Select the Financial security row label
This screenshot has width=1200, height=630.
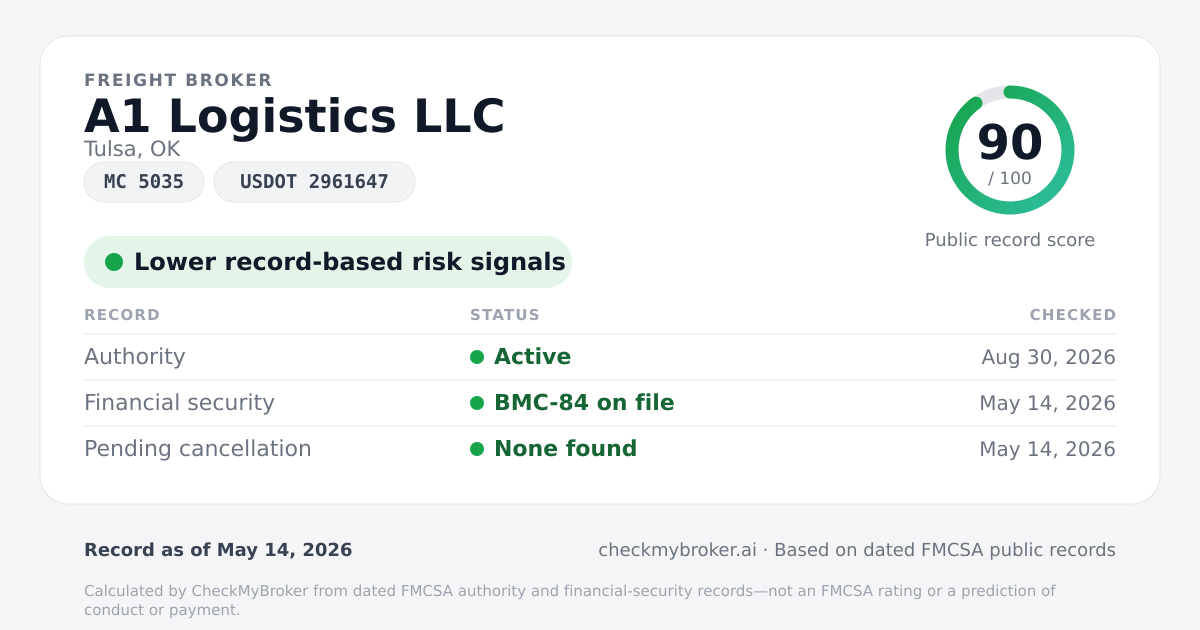(x=179, y=403)
